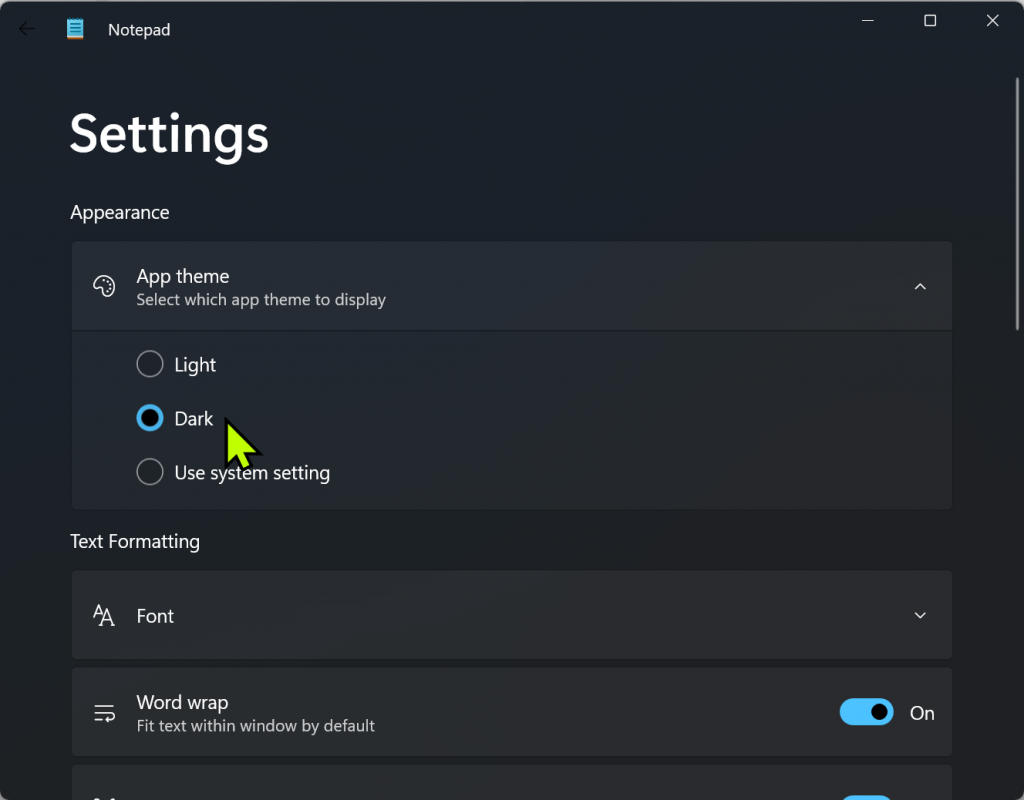
Task: Close the Notepad settings window
Action: point(993,21)
